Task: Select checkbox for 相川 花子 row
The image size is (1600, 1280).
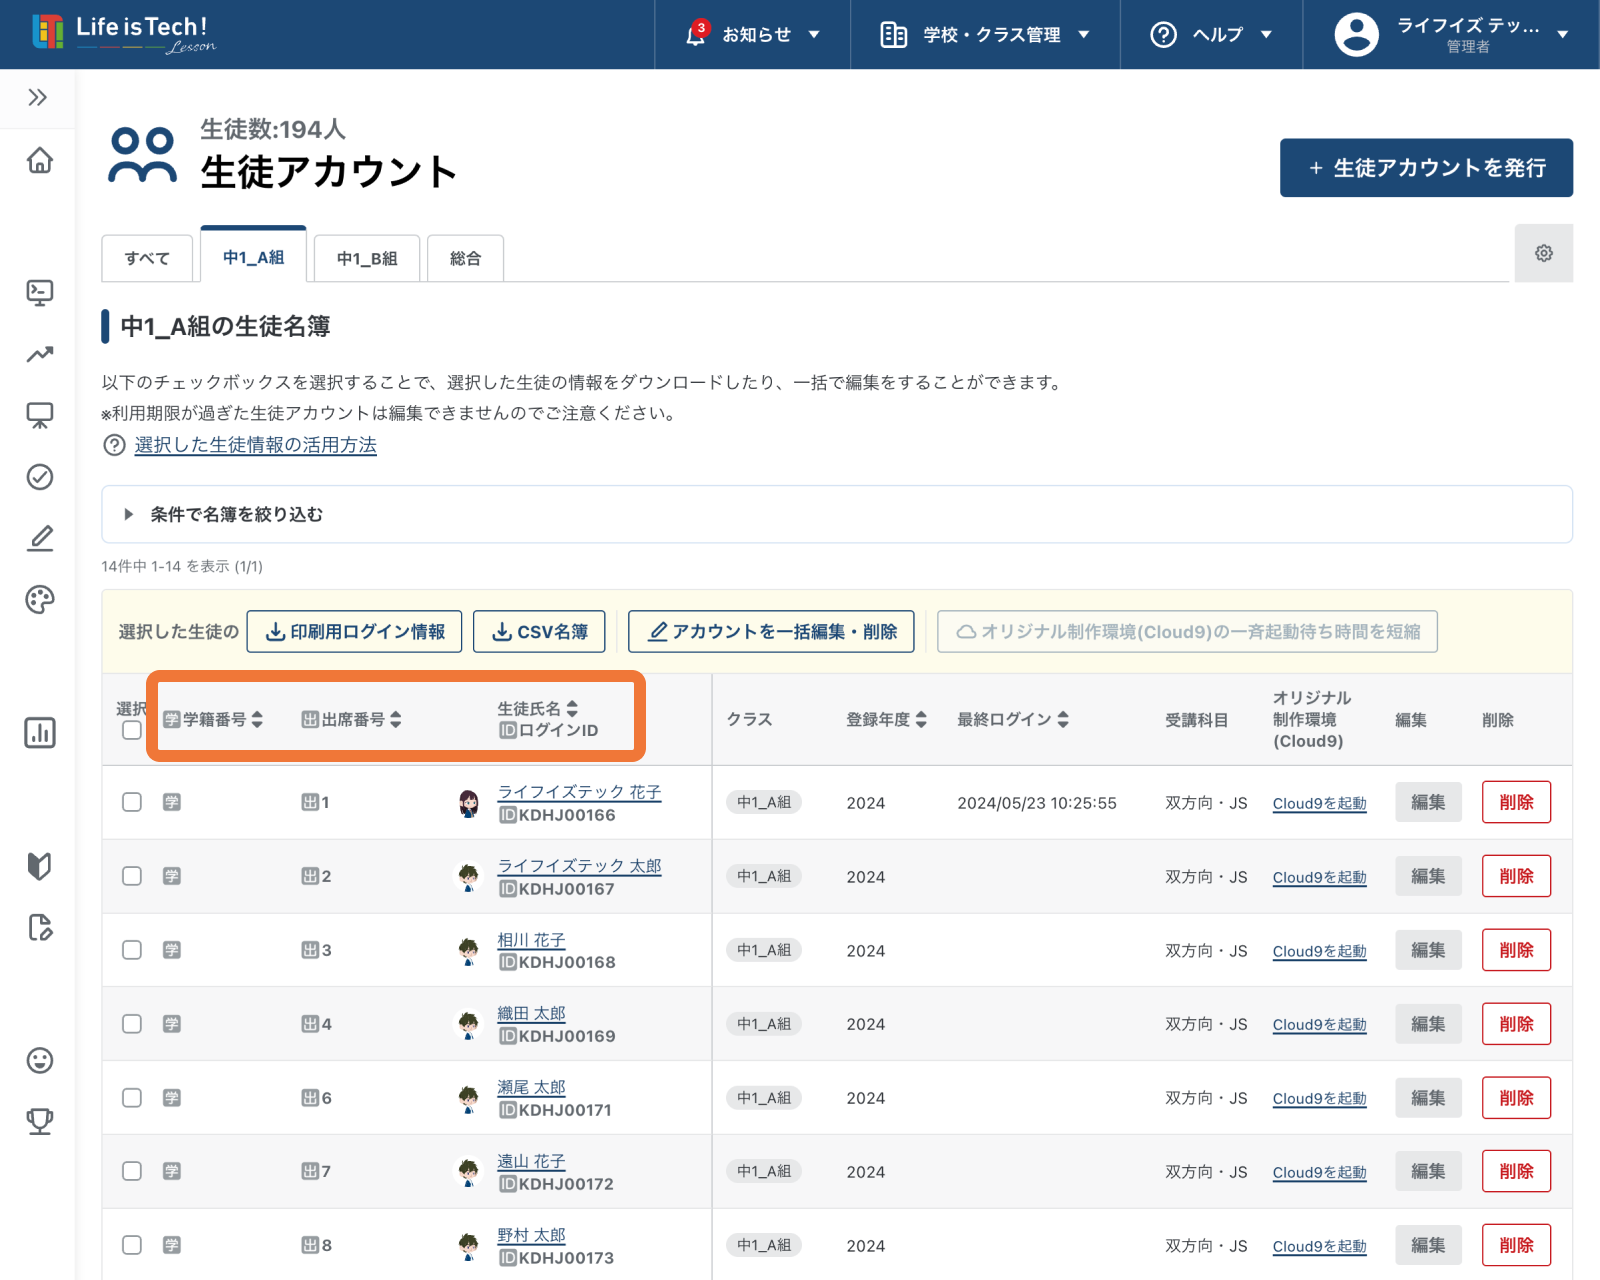Action: [132, 950]
